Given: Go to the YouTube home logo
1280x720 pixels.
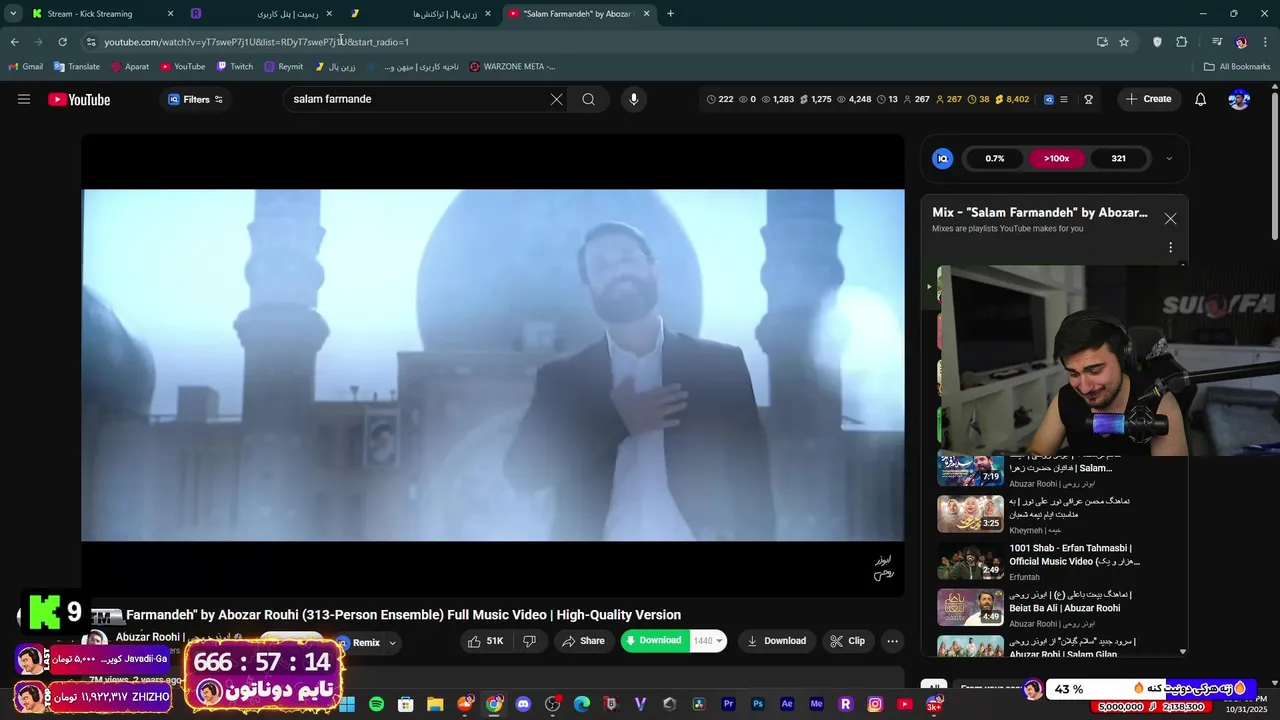Looking at the screenshot, I should pos(79,99).
